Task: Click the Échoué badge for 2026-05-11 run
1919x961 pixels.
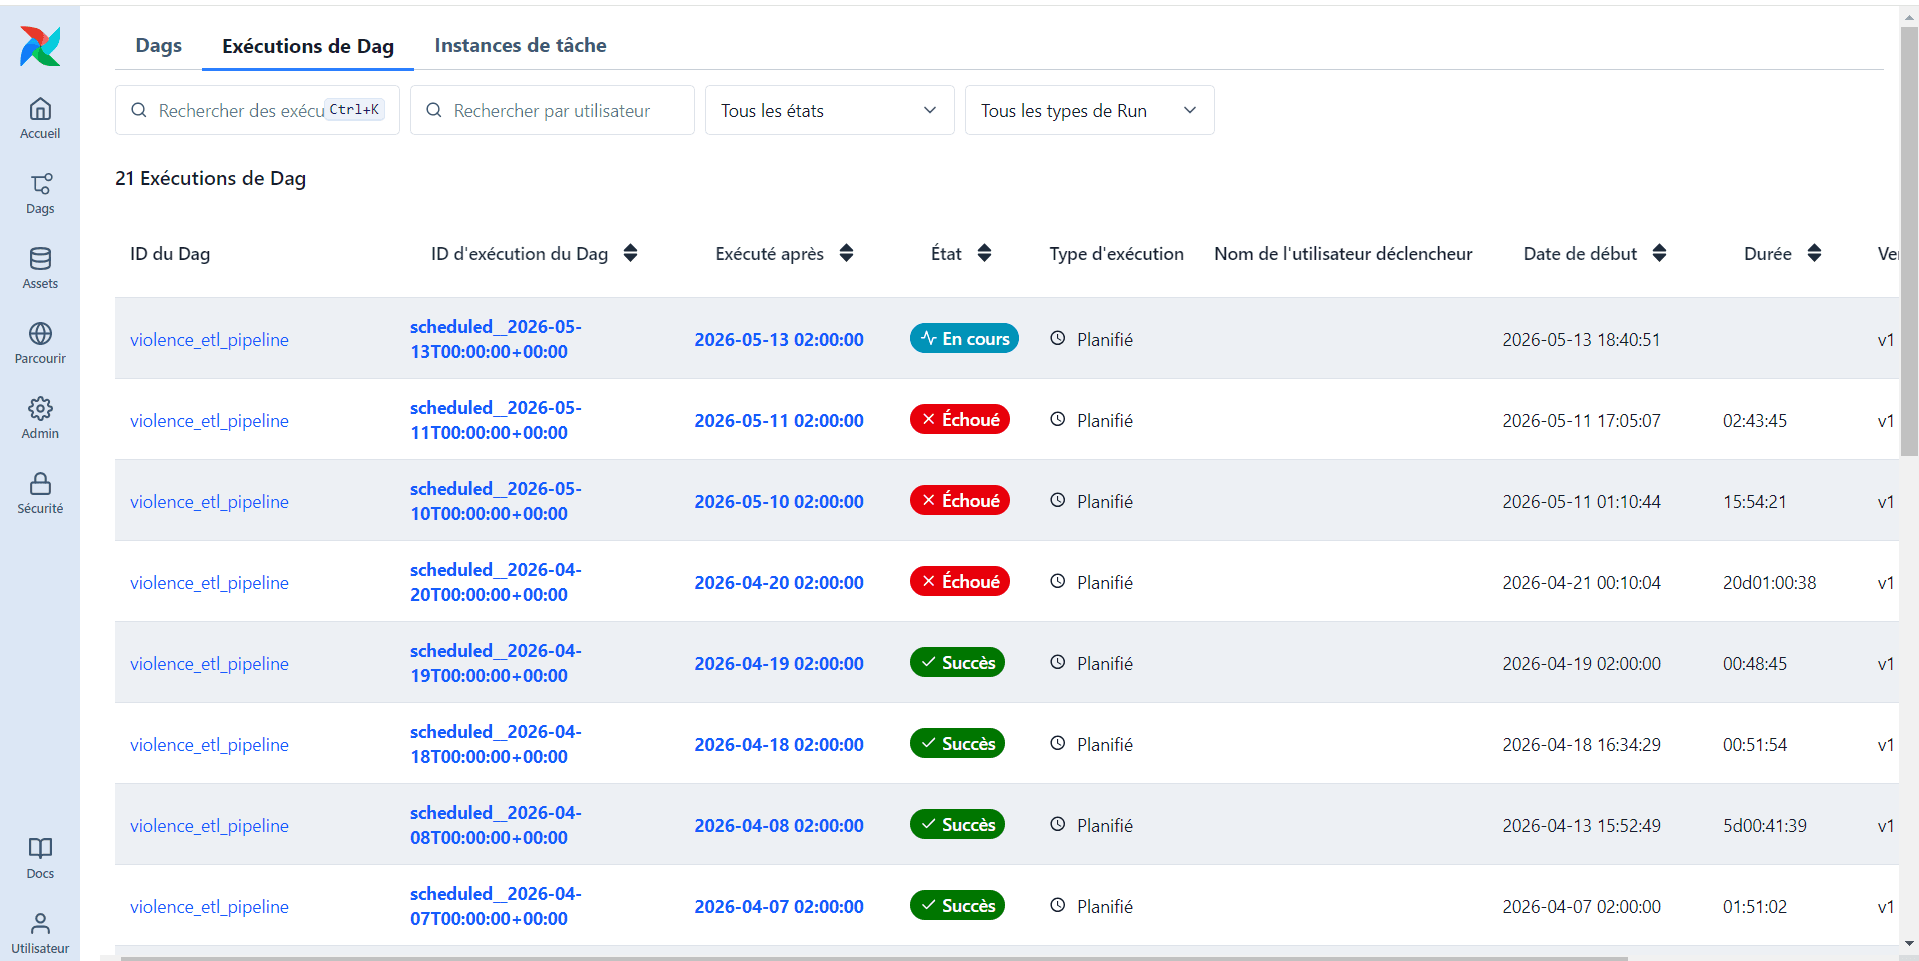Action: (x=960, y=419)
